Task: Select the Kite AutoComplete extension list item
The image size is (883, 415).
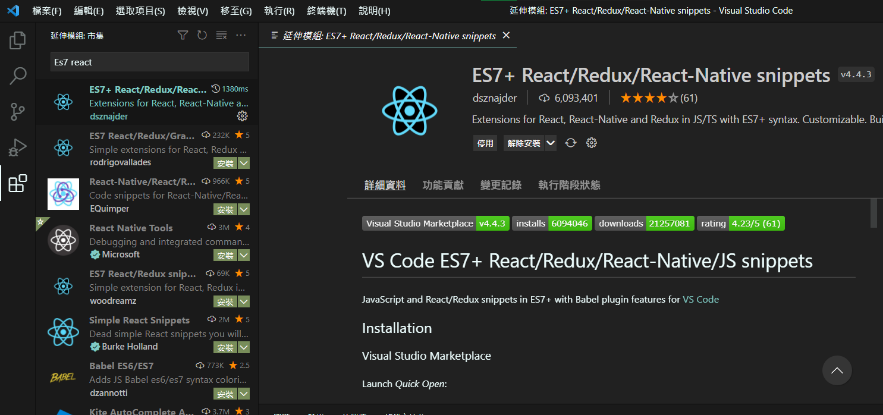Action: [x=148, y=409]
